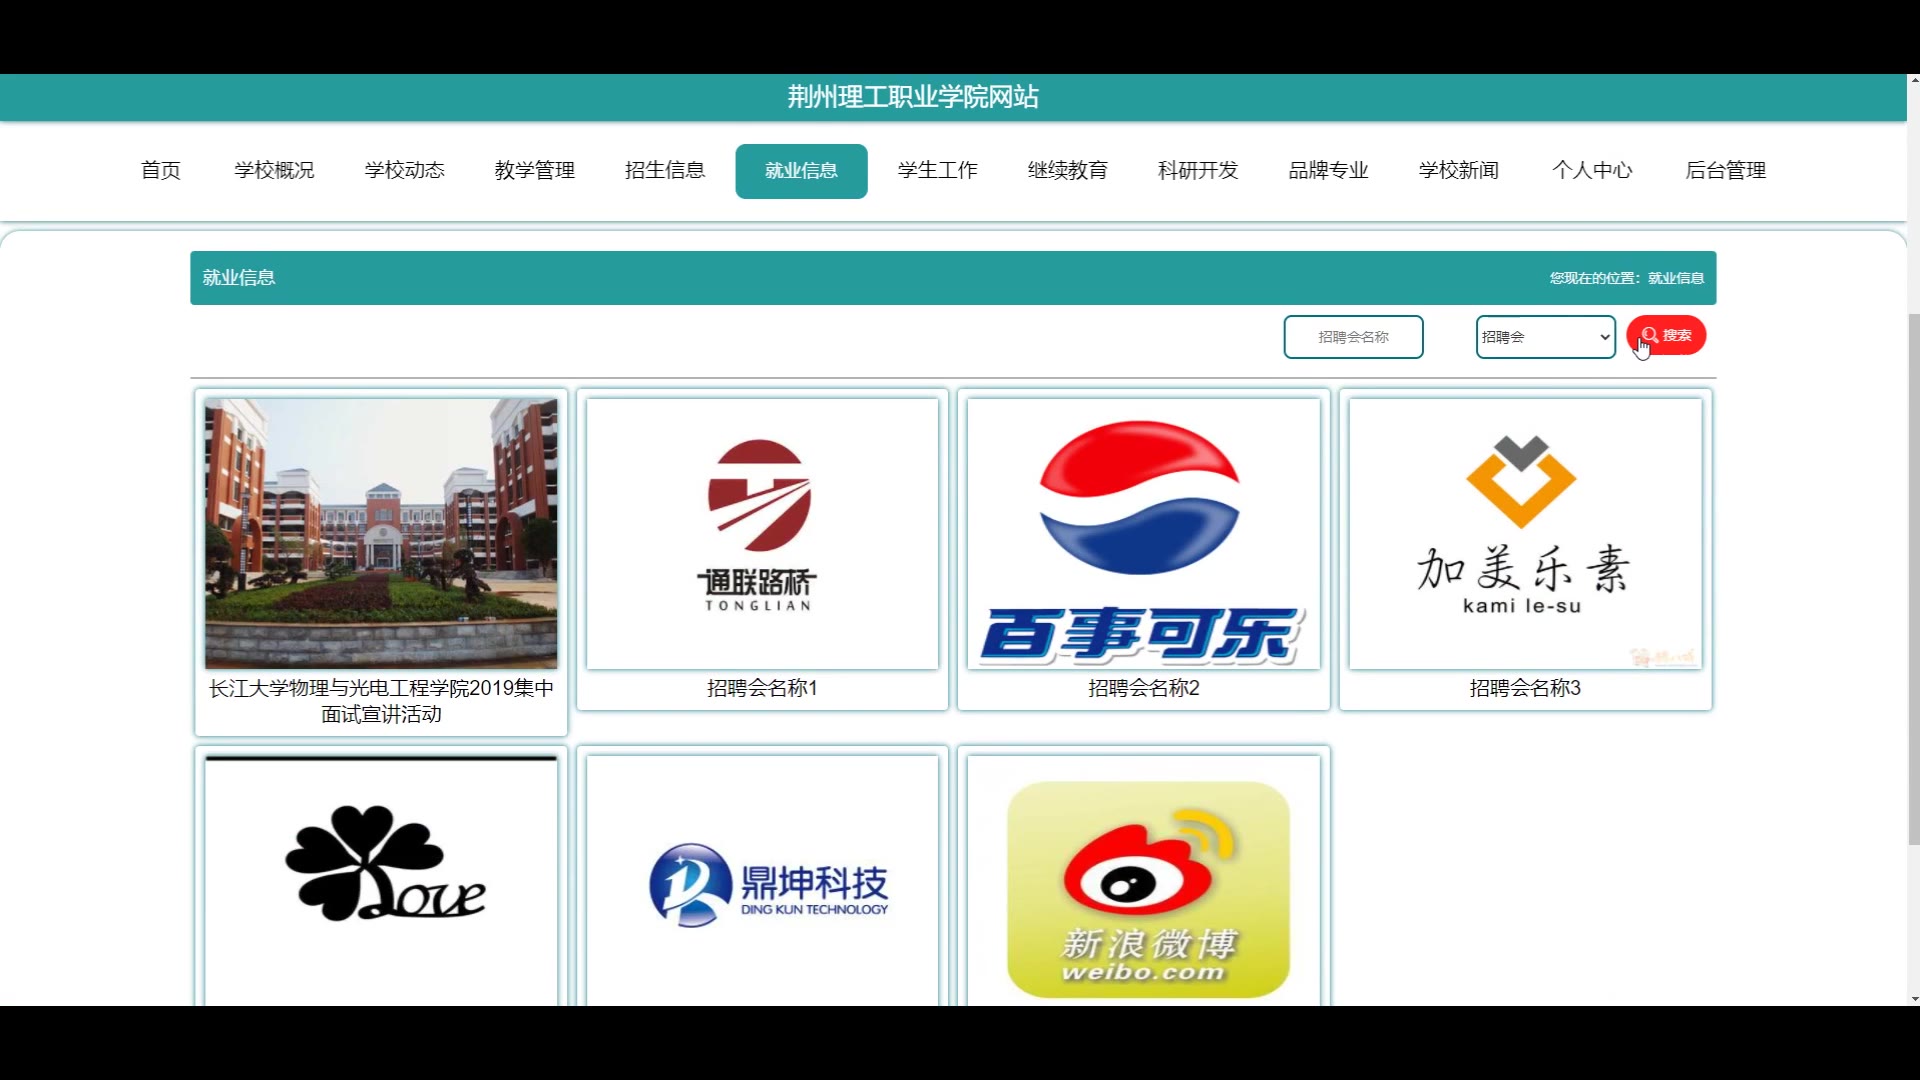
Task: Open the 学校概况 navigation item
Action: (274, 170)
